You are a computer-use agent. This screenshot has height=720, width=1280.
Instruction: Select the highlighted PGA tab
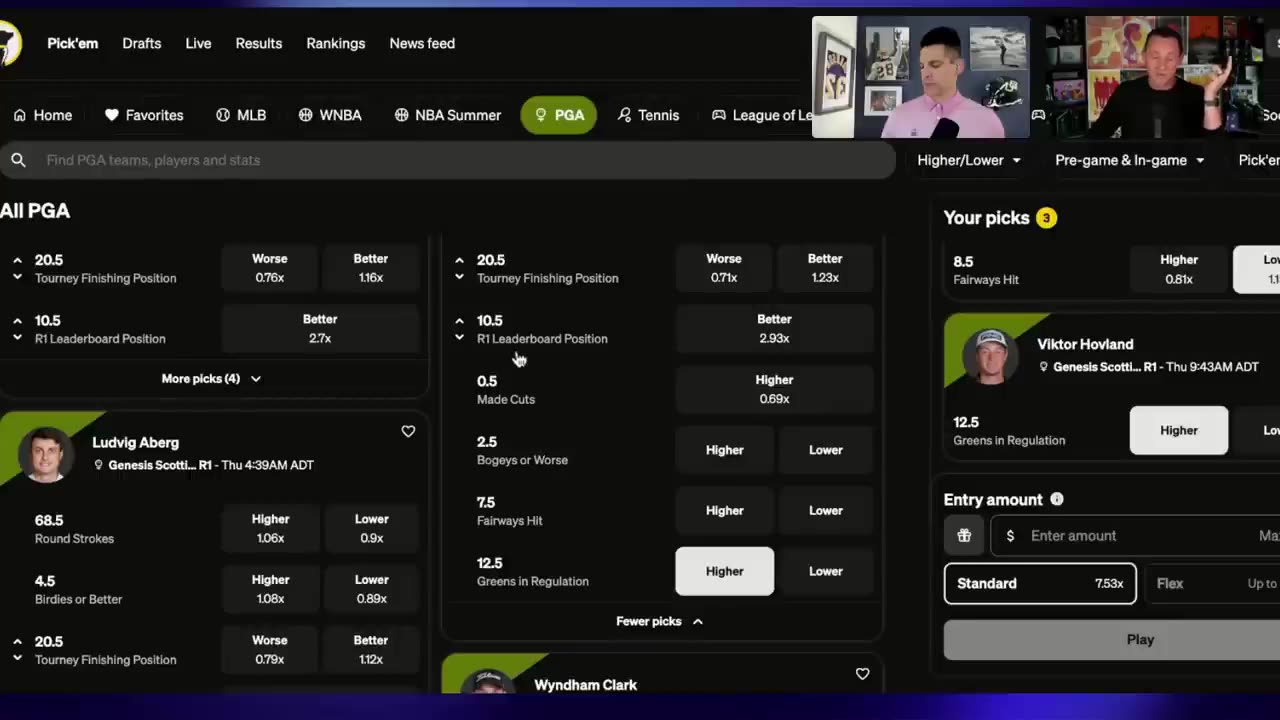[559, 115]
